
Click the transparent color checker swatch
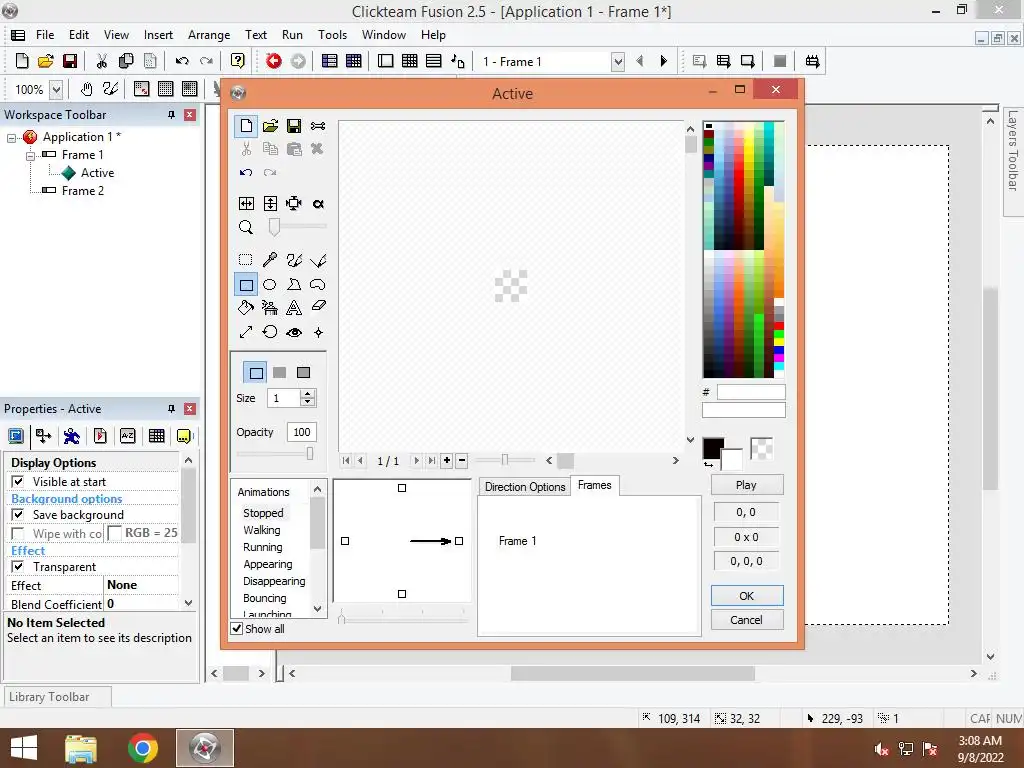[761, 449]
